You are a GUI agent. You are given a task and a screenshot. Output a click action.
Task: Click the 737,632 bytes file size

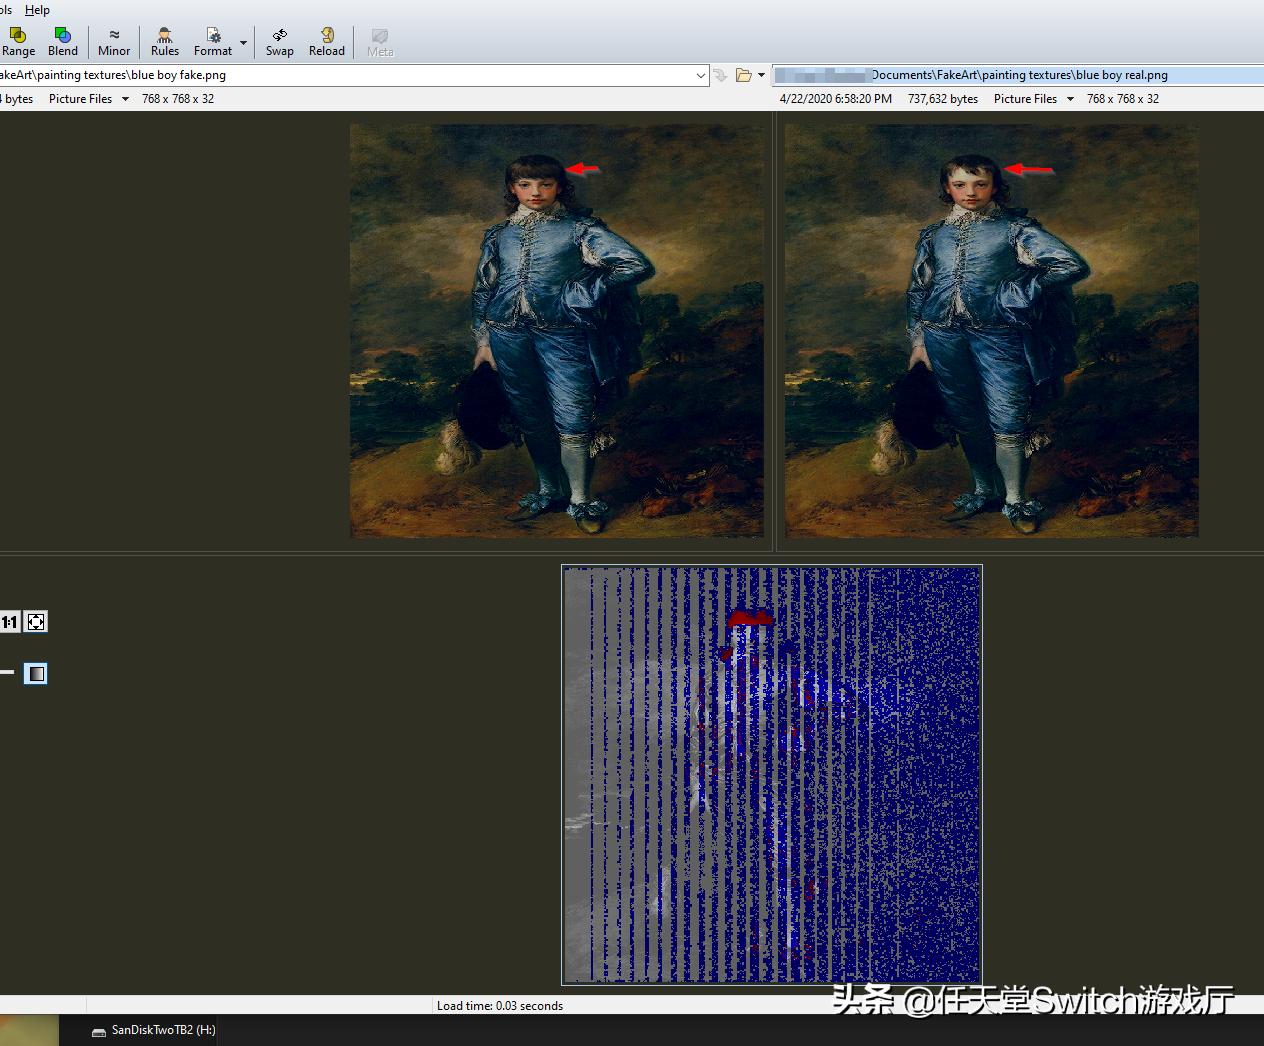click(943, 99)
